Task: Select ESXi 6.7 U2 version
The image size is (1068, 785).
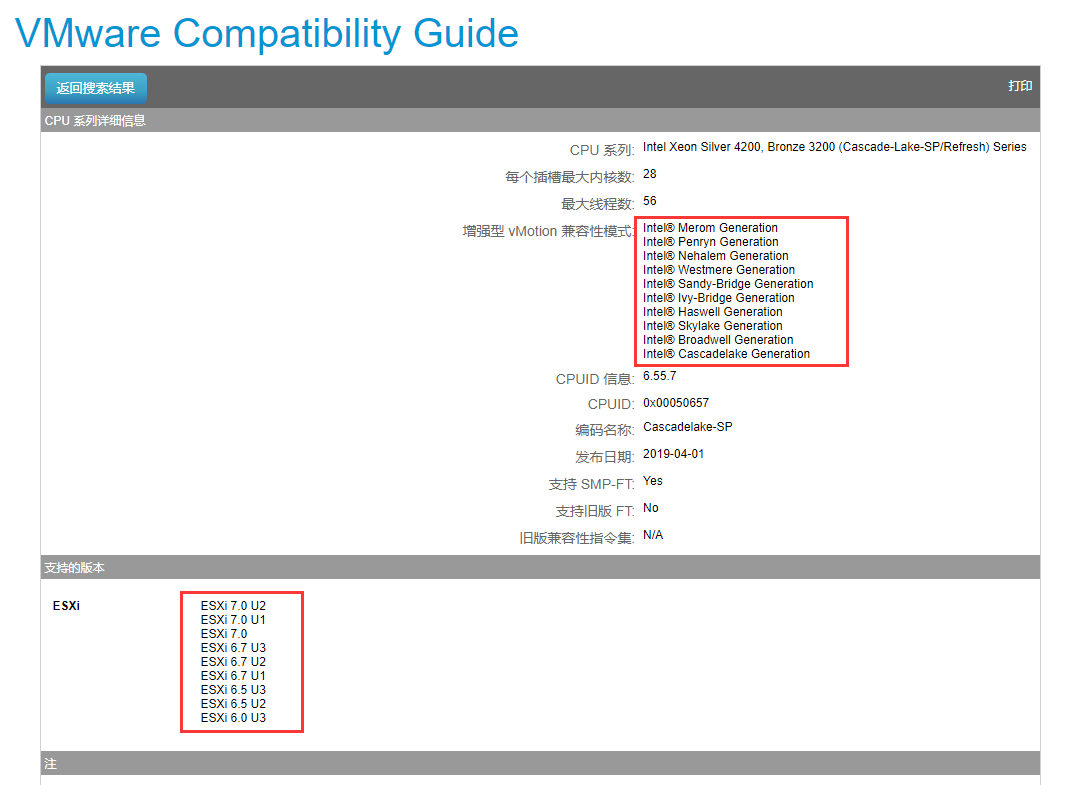Action: point(233,662)
